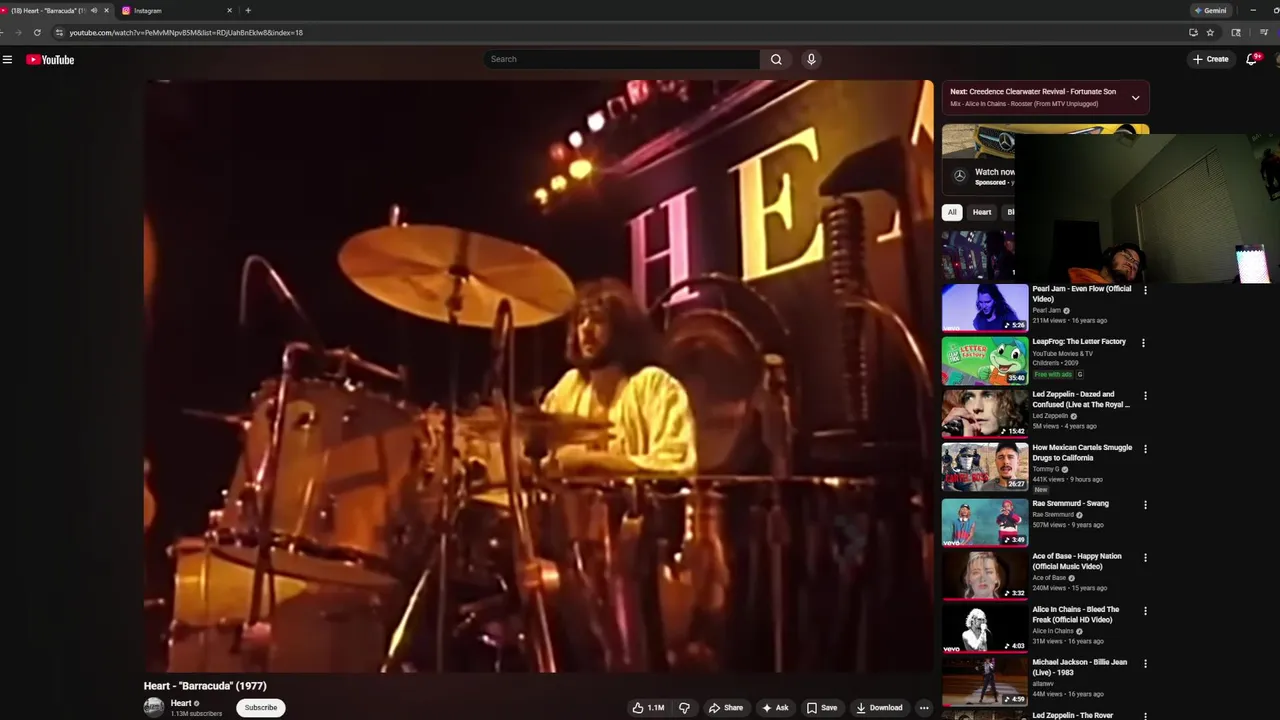Open options menu for Pearl Jam Even Flow
The image size is (1280, 720).
tap(1145, 290)
